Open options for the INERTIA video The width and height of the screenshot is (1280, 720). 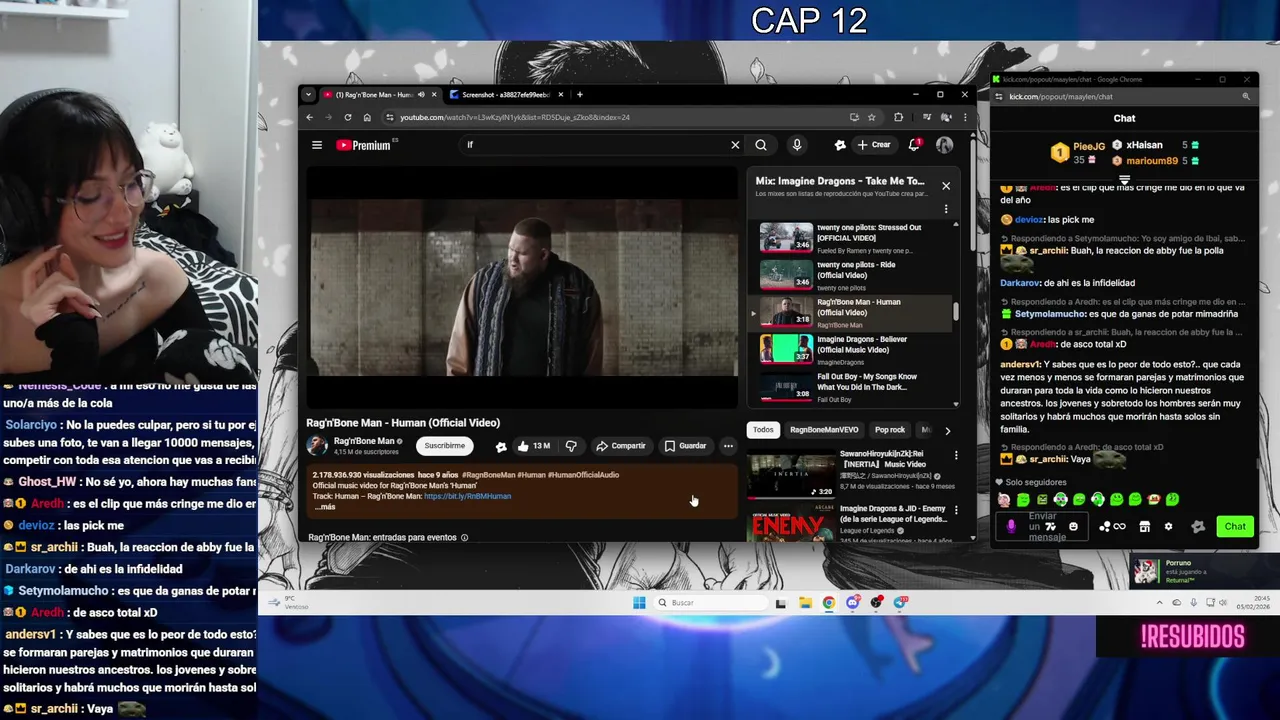[956, 456]
